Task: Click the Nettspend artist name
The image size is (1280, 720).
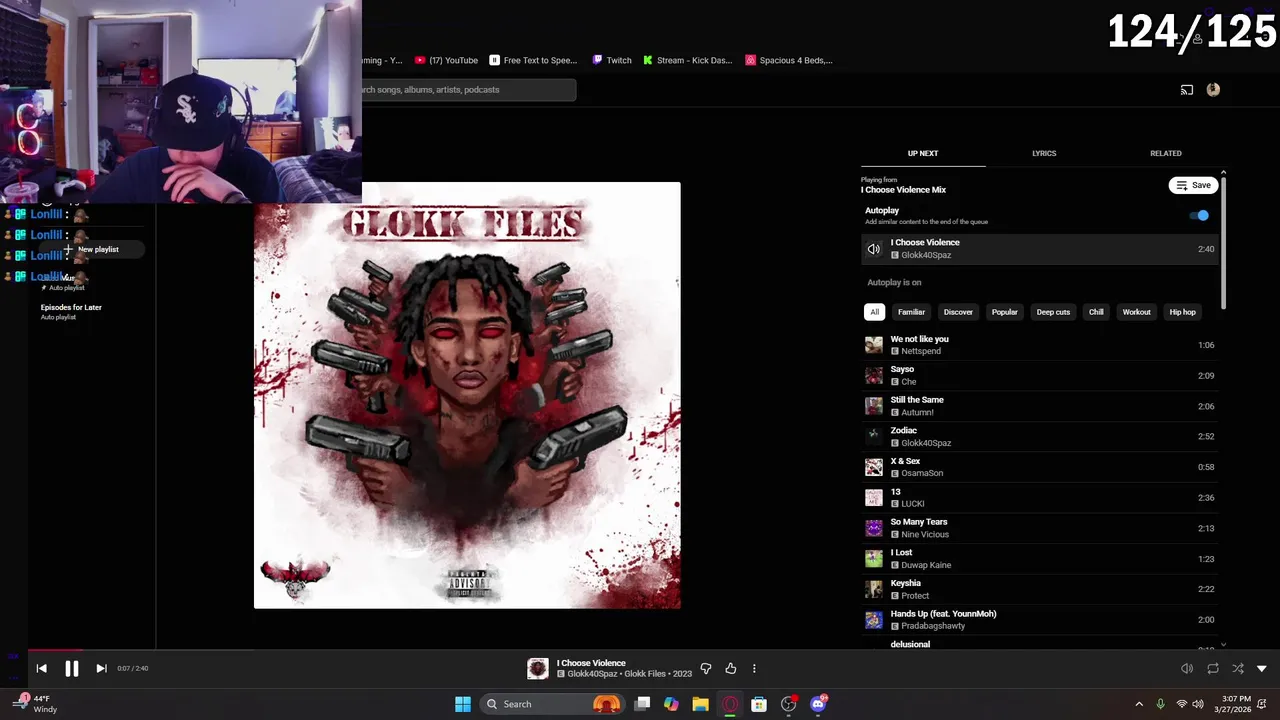Action: pyautogui.click(x=921, y=351)
